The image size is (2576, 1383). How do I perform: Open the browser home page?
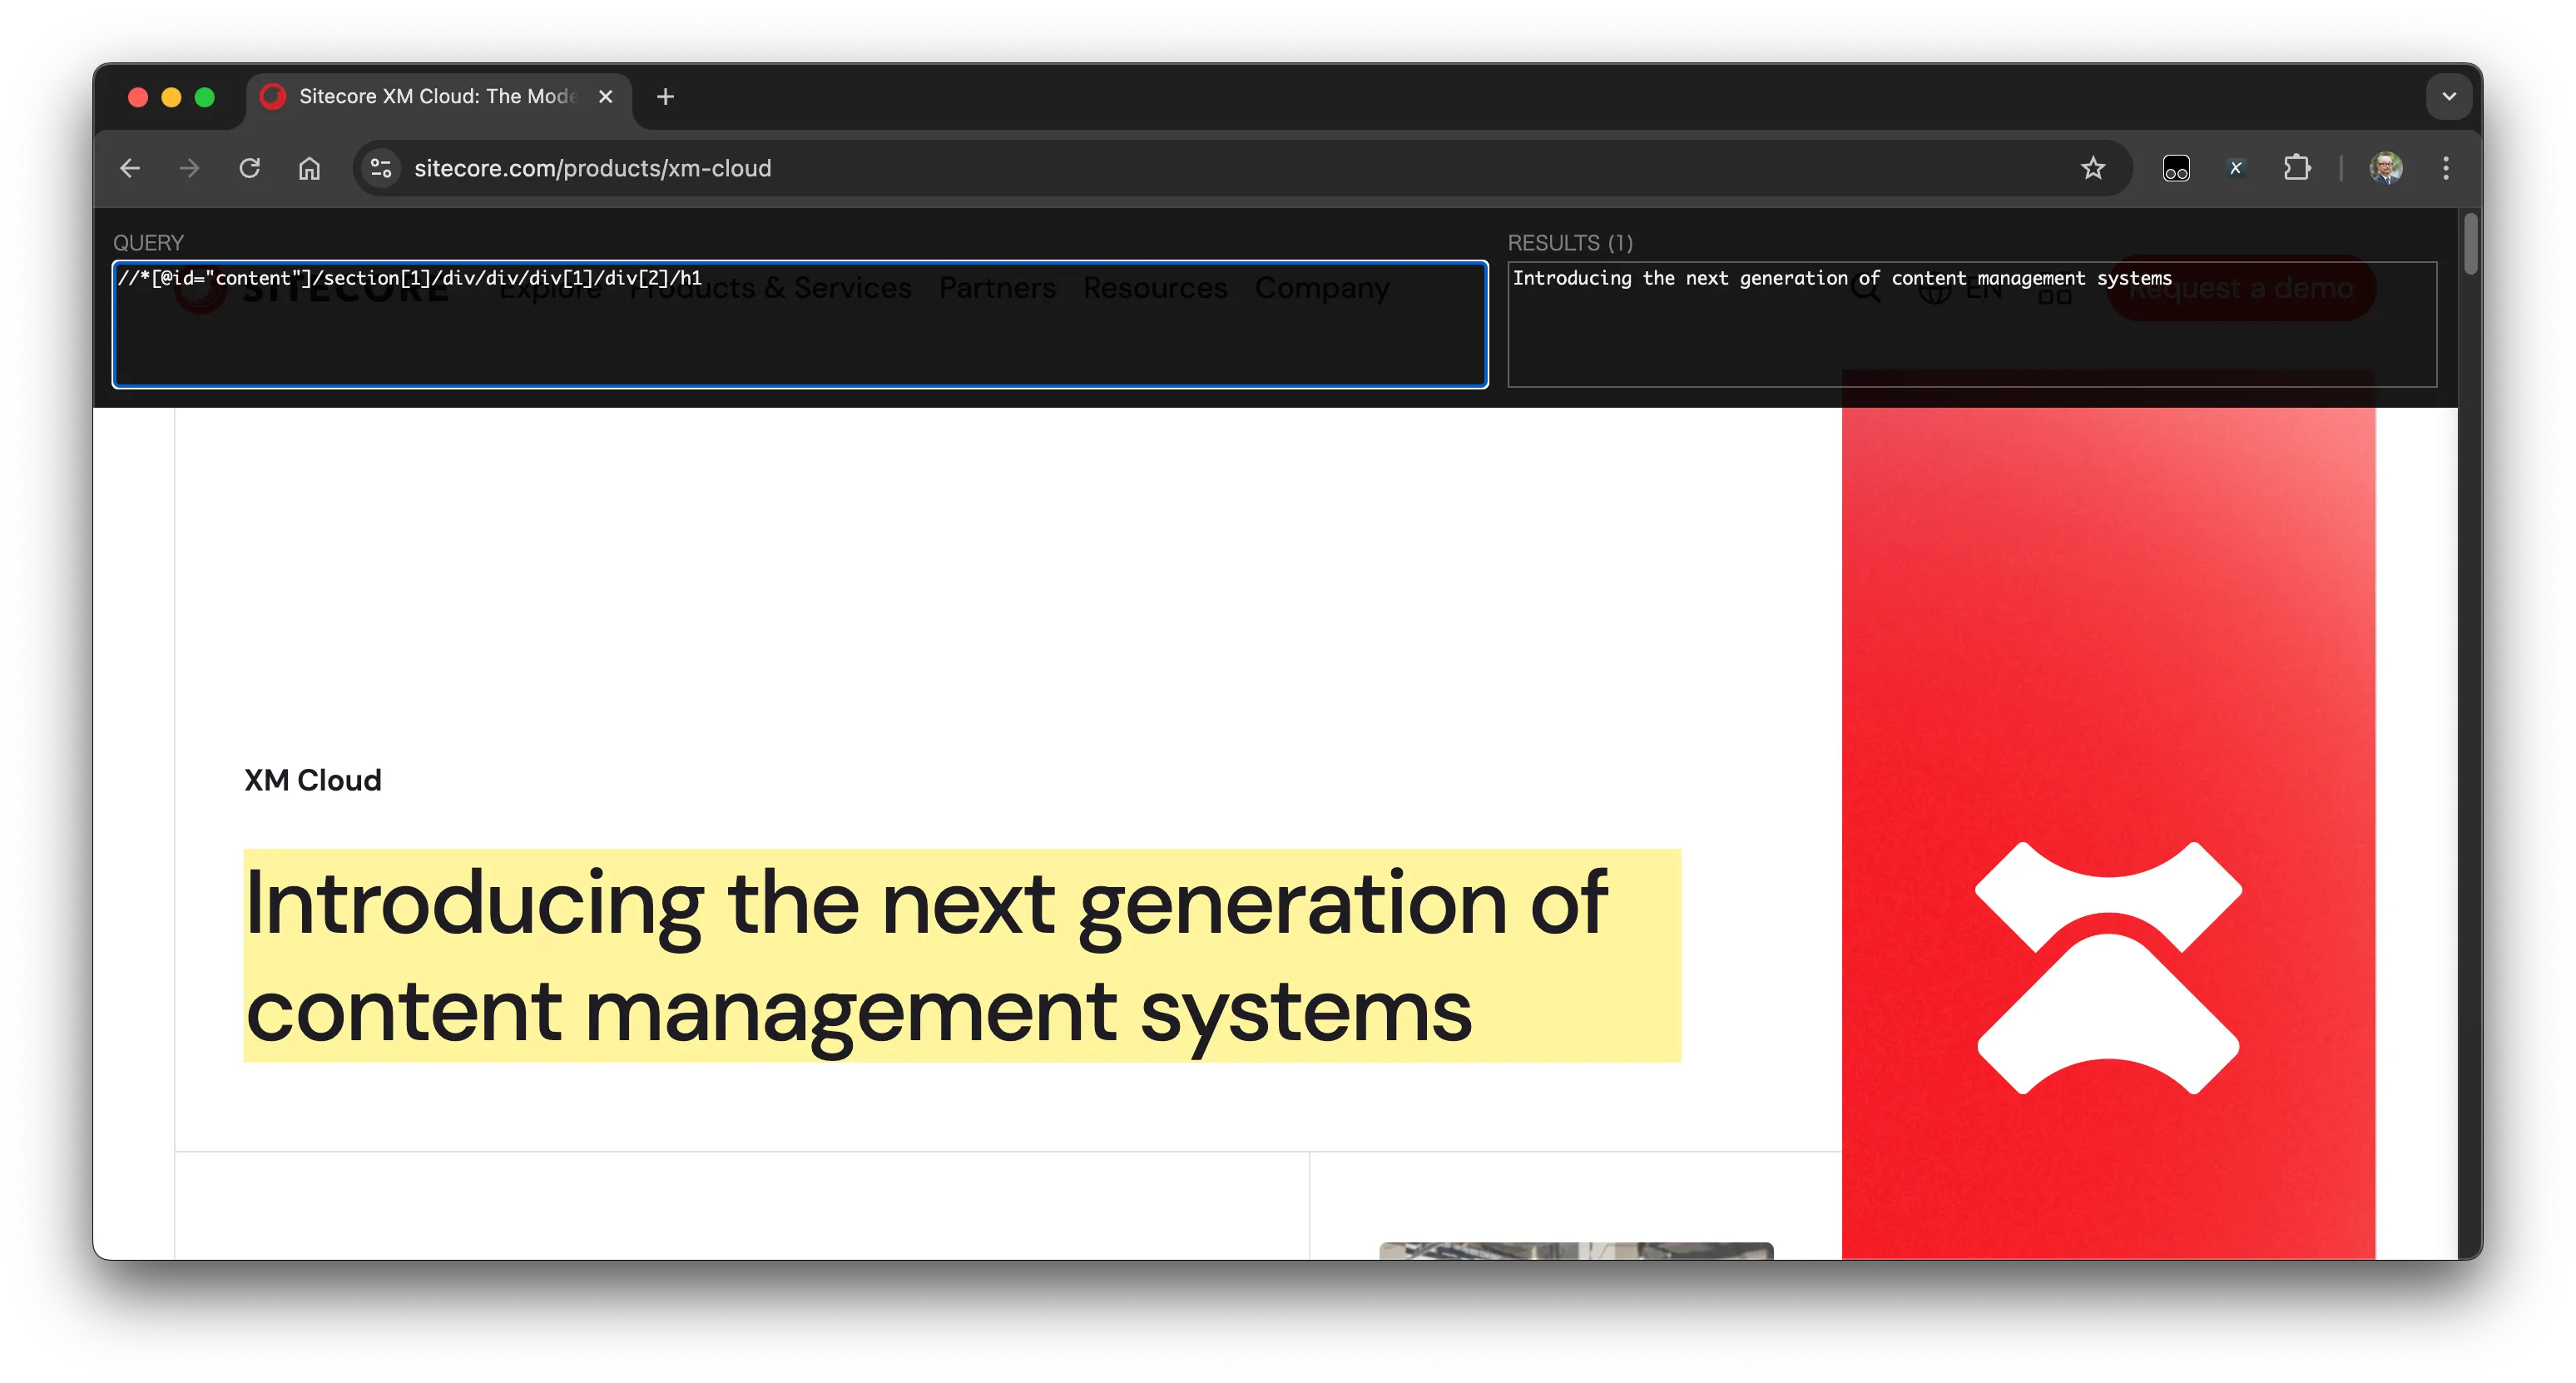[309, 168]
